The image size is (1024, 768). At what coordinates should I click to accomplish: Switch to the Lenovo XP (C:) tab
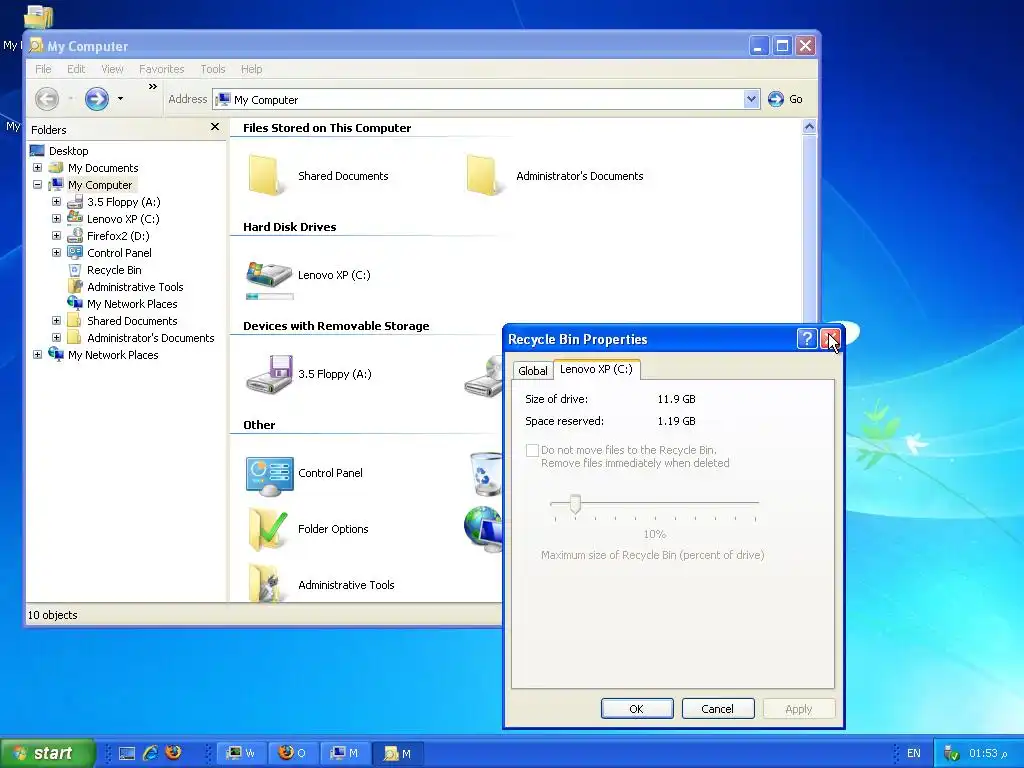[x=596, y=369]
